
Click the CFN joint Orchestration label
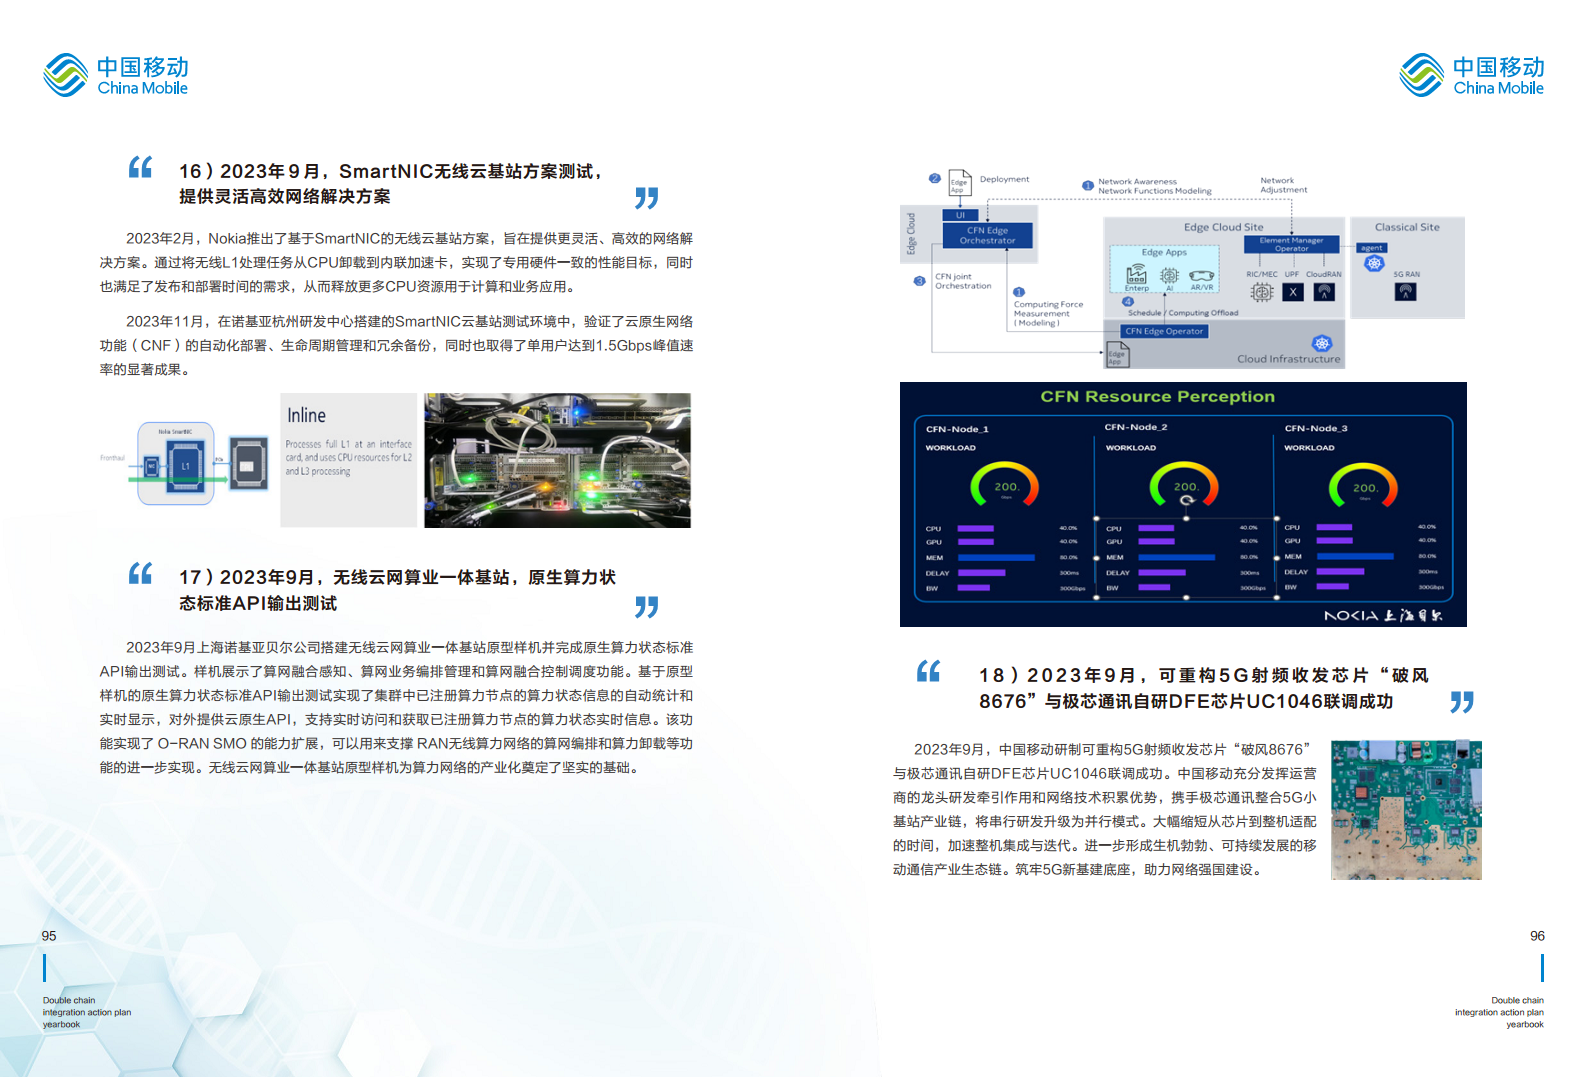pyautogui.click(x=963, y=281)
